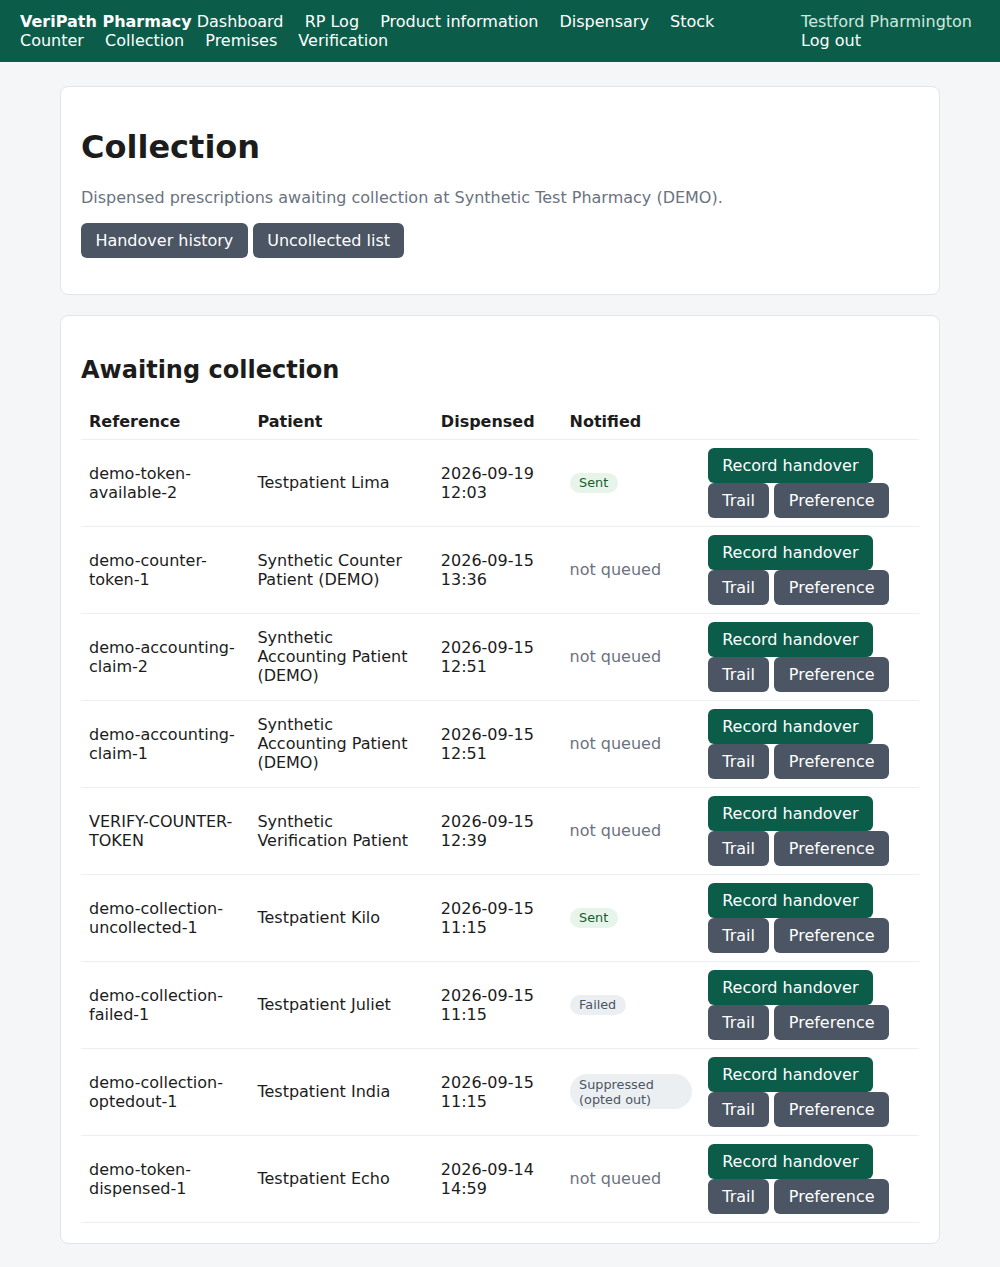Record handover for Testpatient Echo
The height and width of the screenshot is (1267, 1000).
[x=790, y=1161]
